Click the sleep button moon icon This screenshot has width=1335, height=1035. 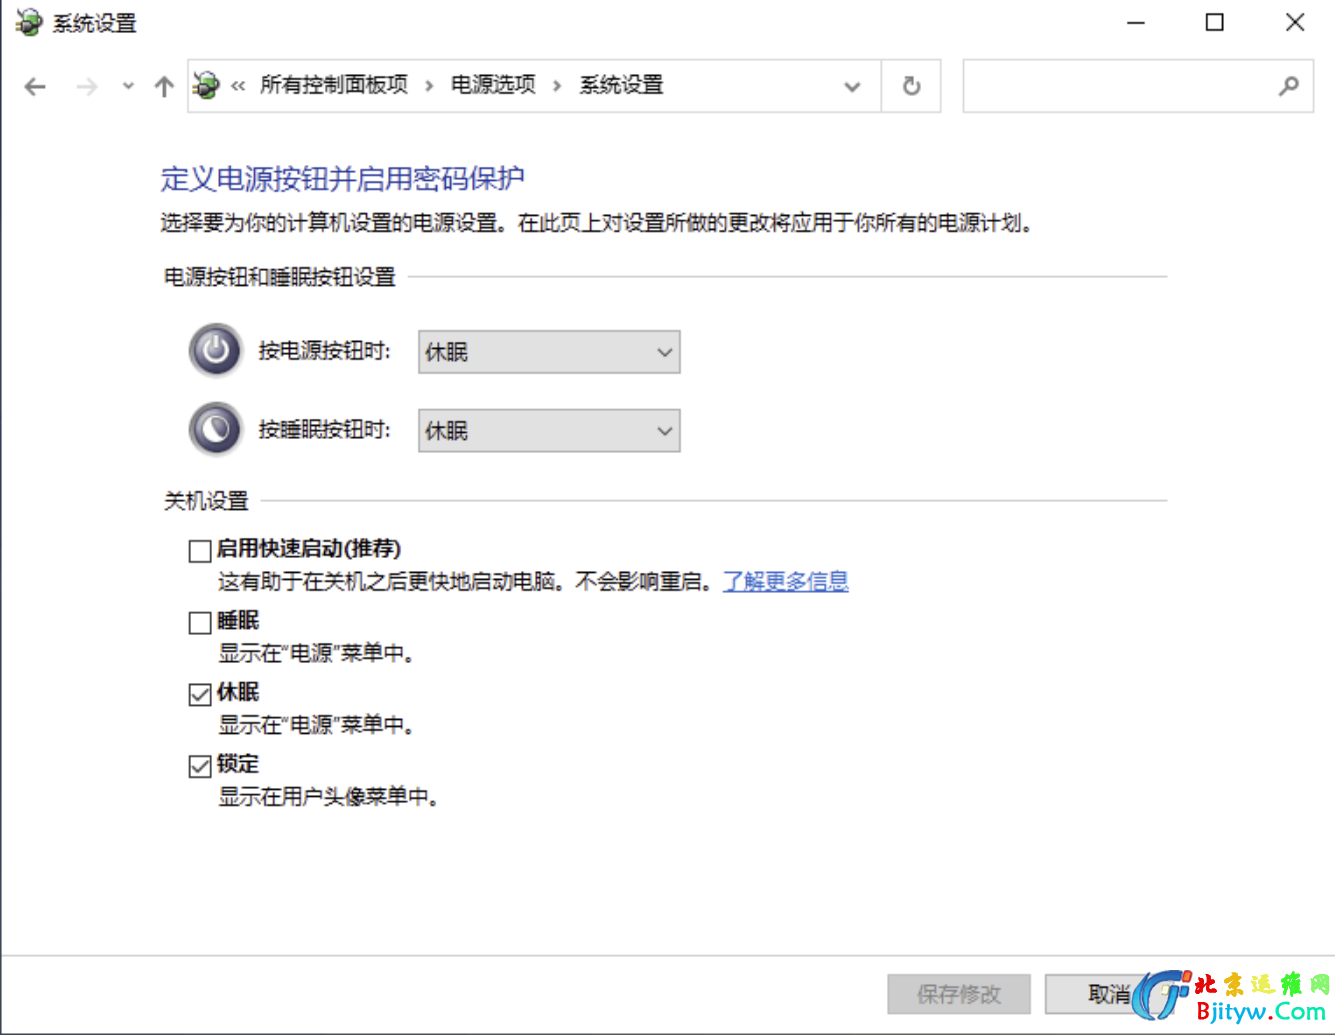(215, 429)
